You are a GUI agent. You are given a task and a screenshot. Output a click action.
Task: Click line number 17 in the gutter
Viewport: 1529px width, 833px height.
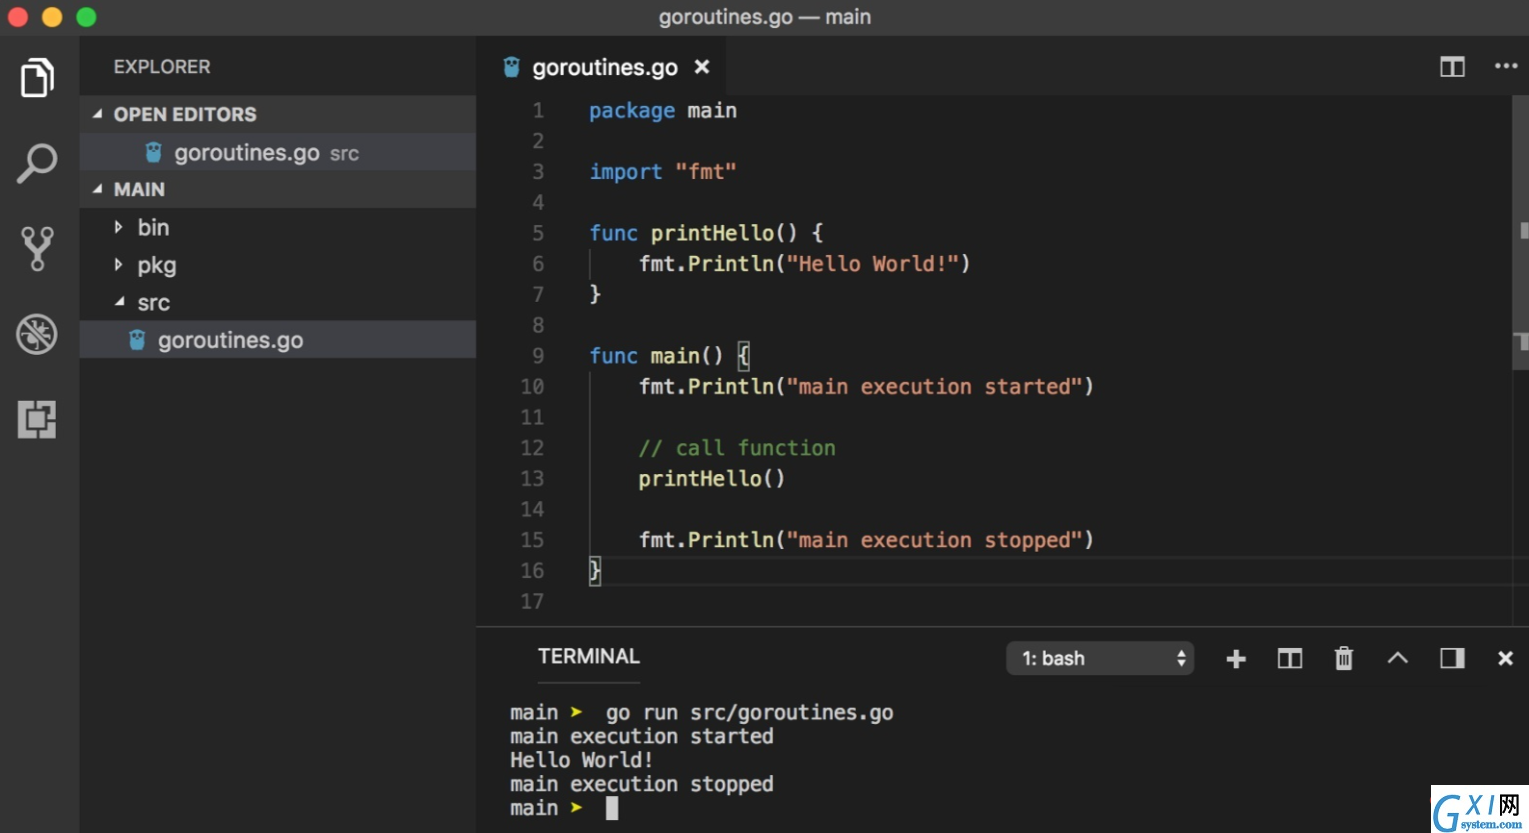pos(532,601)
